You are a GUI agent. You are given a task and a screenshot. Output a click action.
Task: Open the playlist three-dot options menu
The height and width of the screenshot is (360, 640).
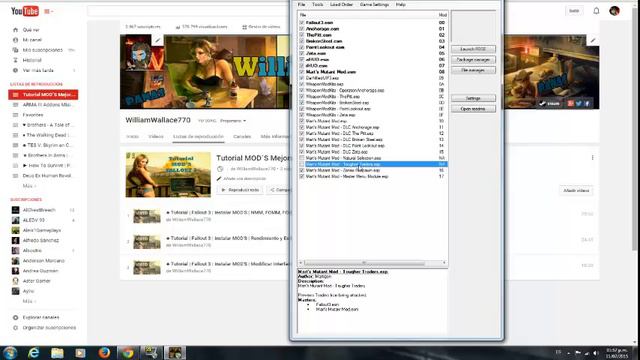point(592,158)
